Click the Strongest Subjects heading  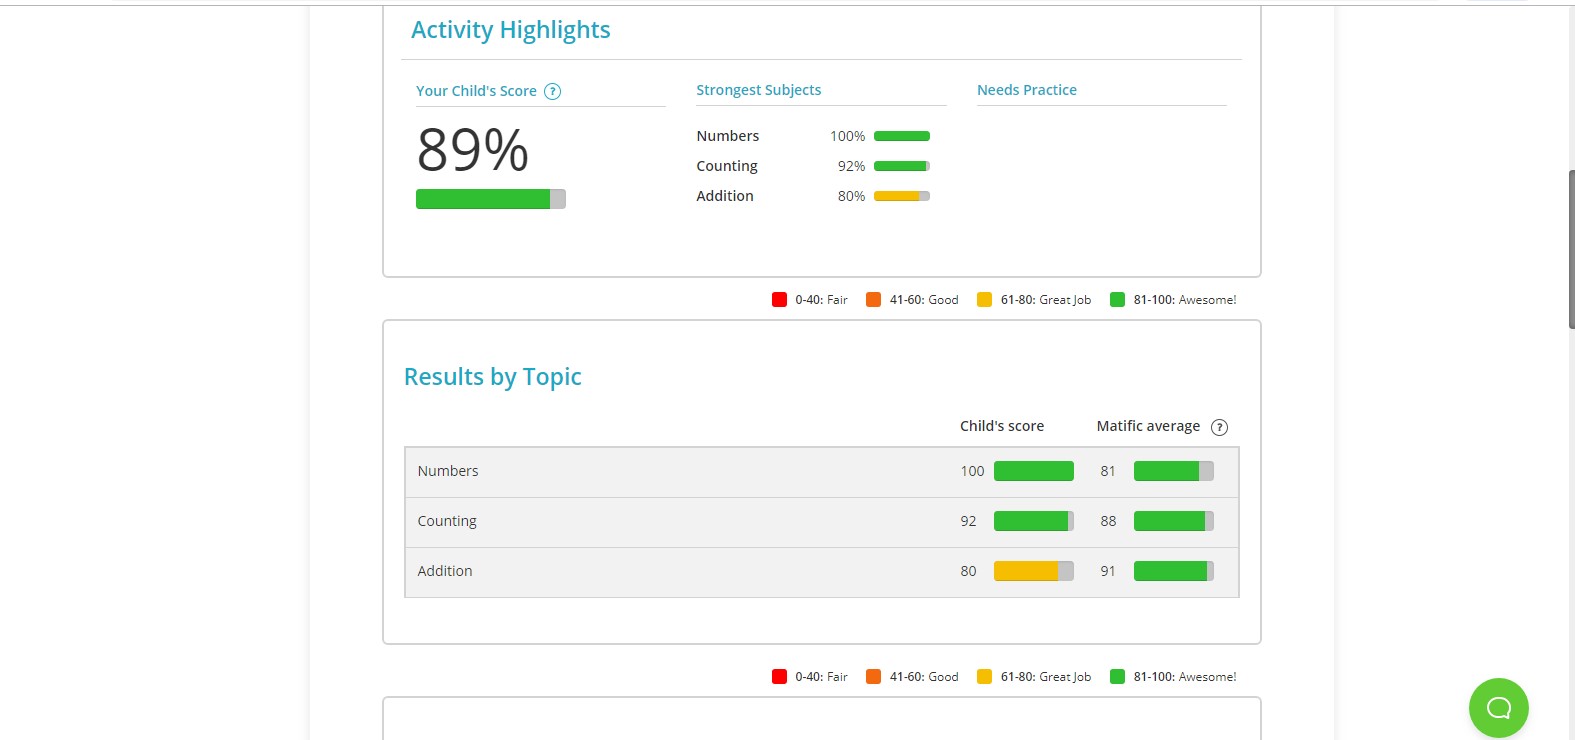pos(758,90)
